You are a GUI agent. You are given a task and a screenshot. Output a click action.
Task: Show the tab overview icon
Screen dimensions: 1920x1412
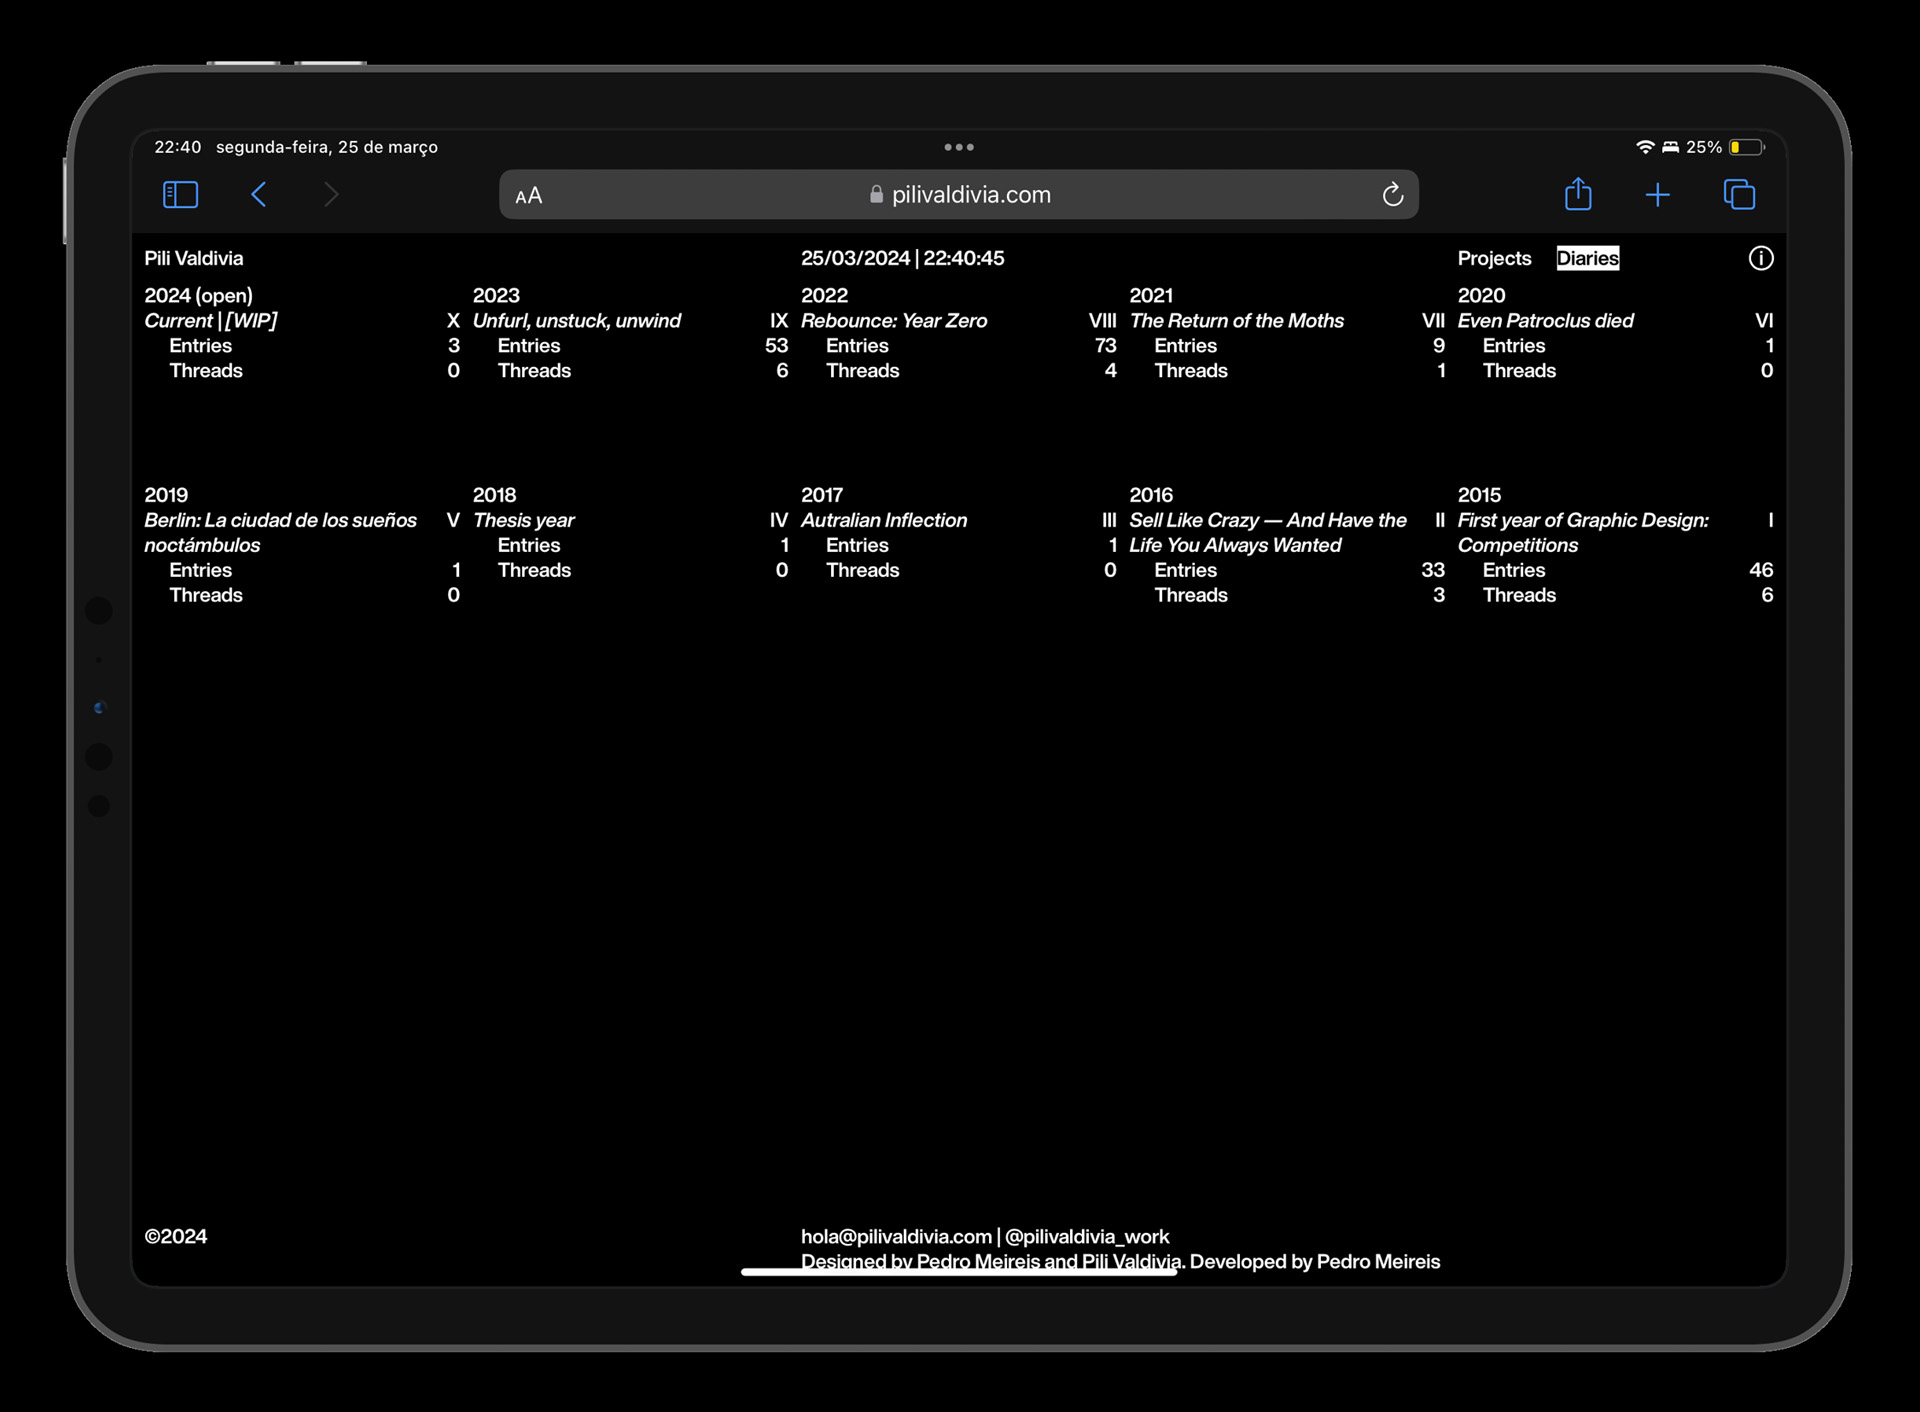click(1739, 194)
